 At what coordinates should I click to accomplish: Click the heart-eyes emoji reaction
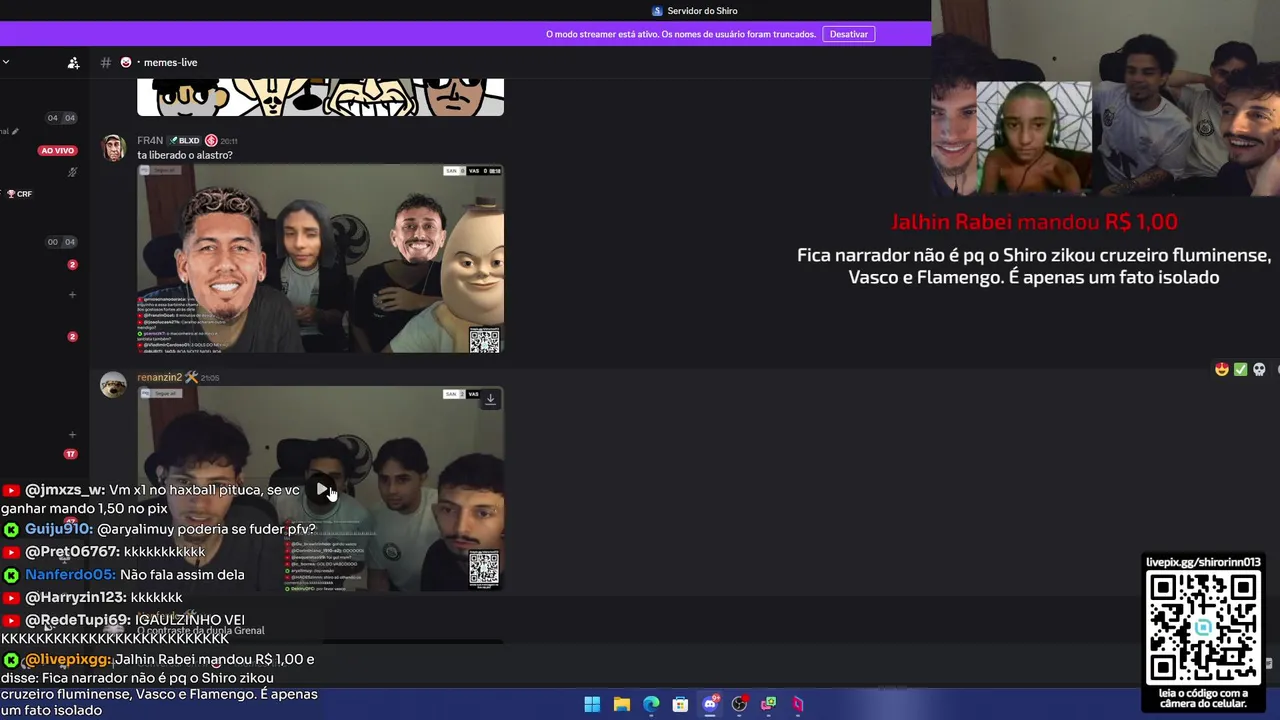[1221, 369]
